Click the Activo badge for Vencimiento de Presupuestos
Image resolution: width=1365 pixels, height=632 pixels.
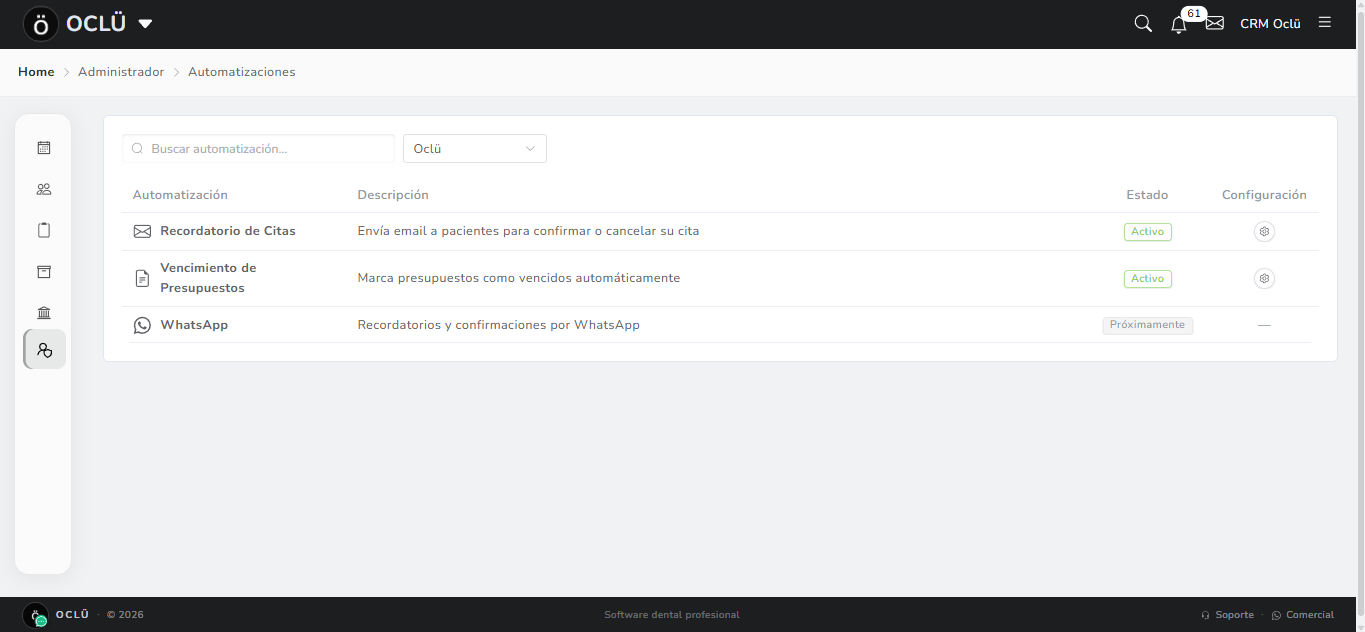click(x=1147, y=278)
